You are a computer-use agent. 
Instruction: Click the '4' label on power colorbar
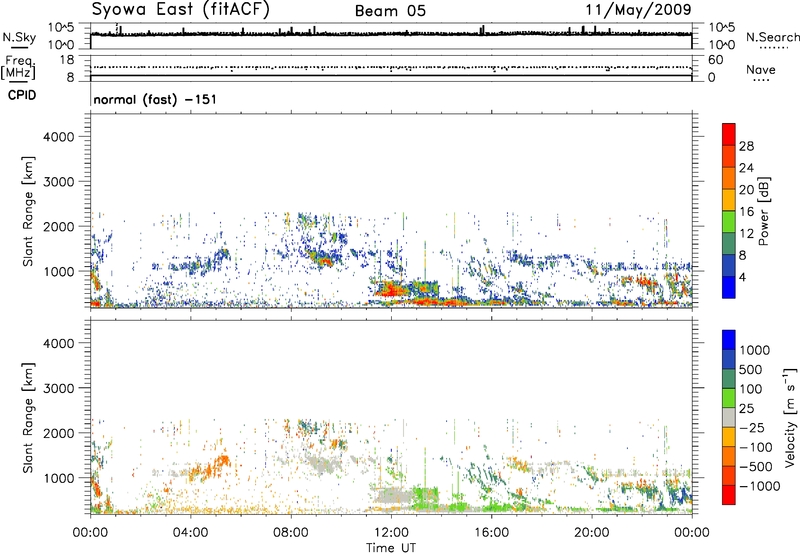(x=742, y=277)
